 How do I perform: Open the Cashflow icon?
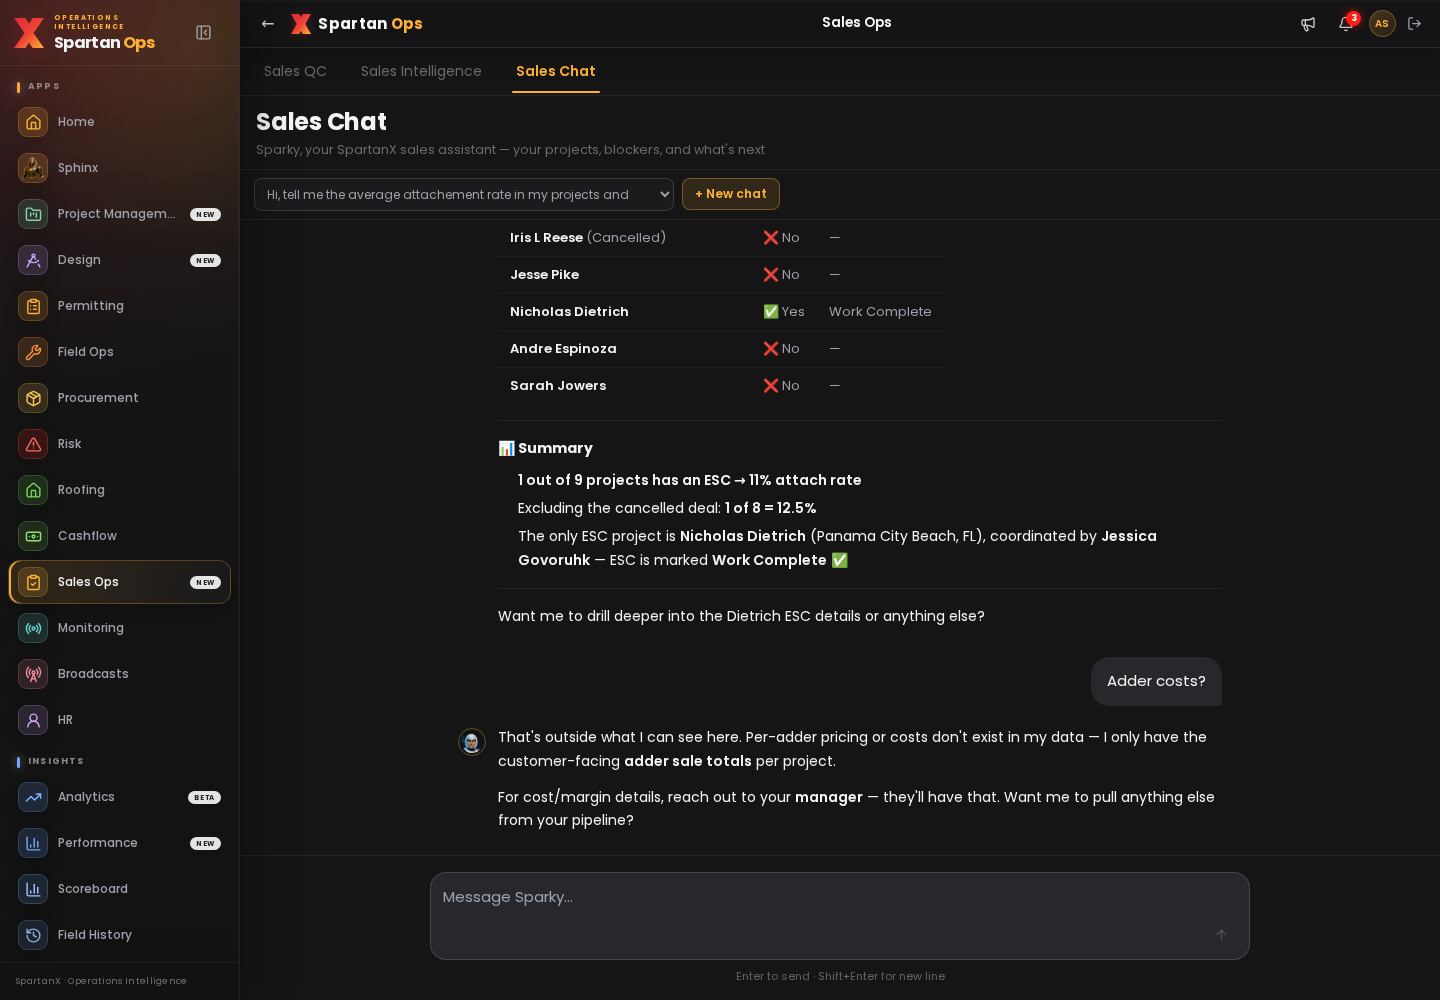tap(33, 536)
